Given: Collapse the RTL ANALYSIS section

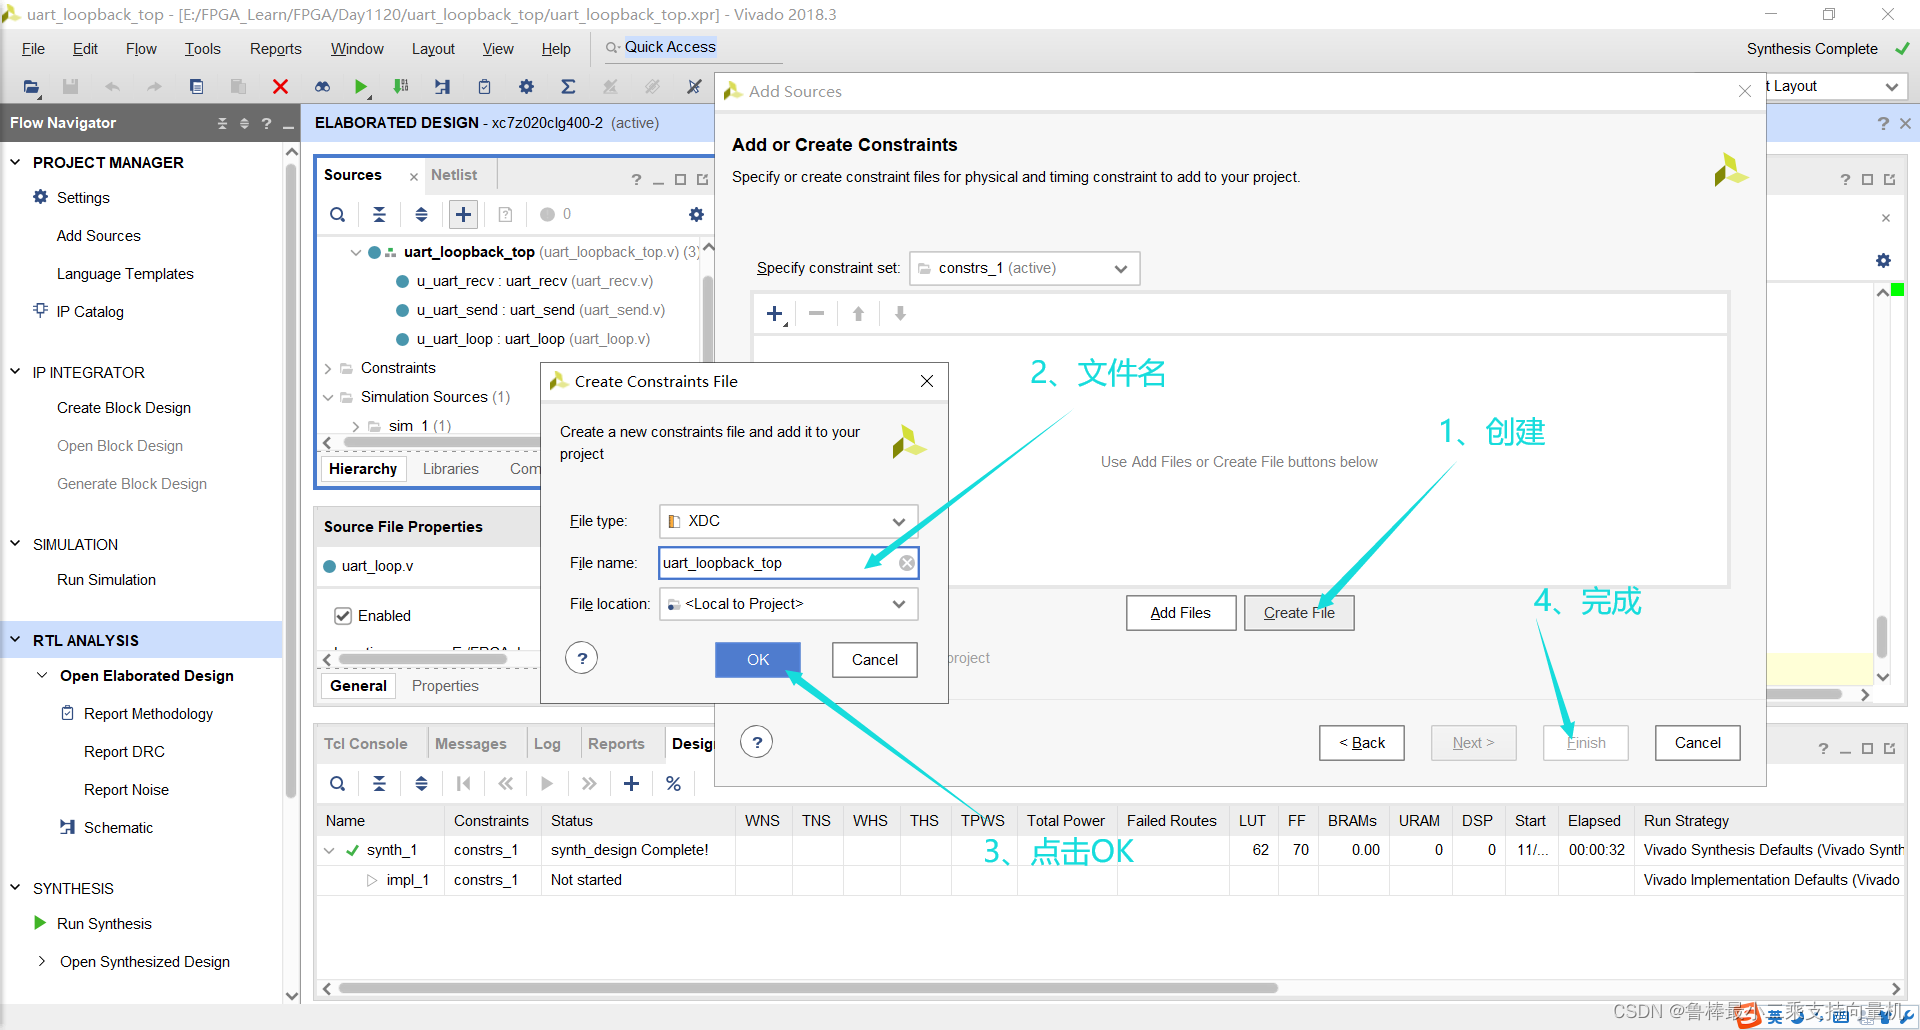Looking at the screenshot, I should (x=15, y=640).
